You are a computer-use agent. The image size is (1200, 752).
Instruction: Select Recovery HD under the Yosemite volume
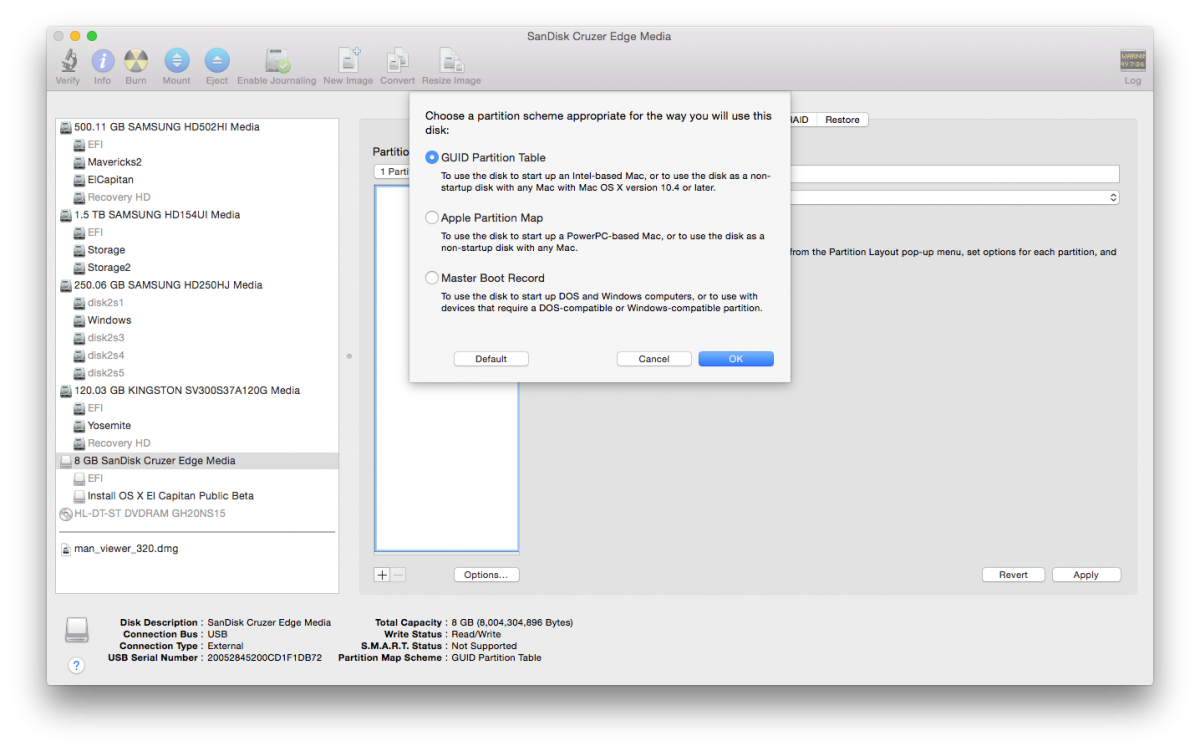coord(198,443)
